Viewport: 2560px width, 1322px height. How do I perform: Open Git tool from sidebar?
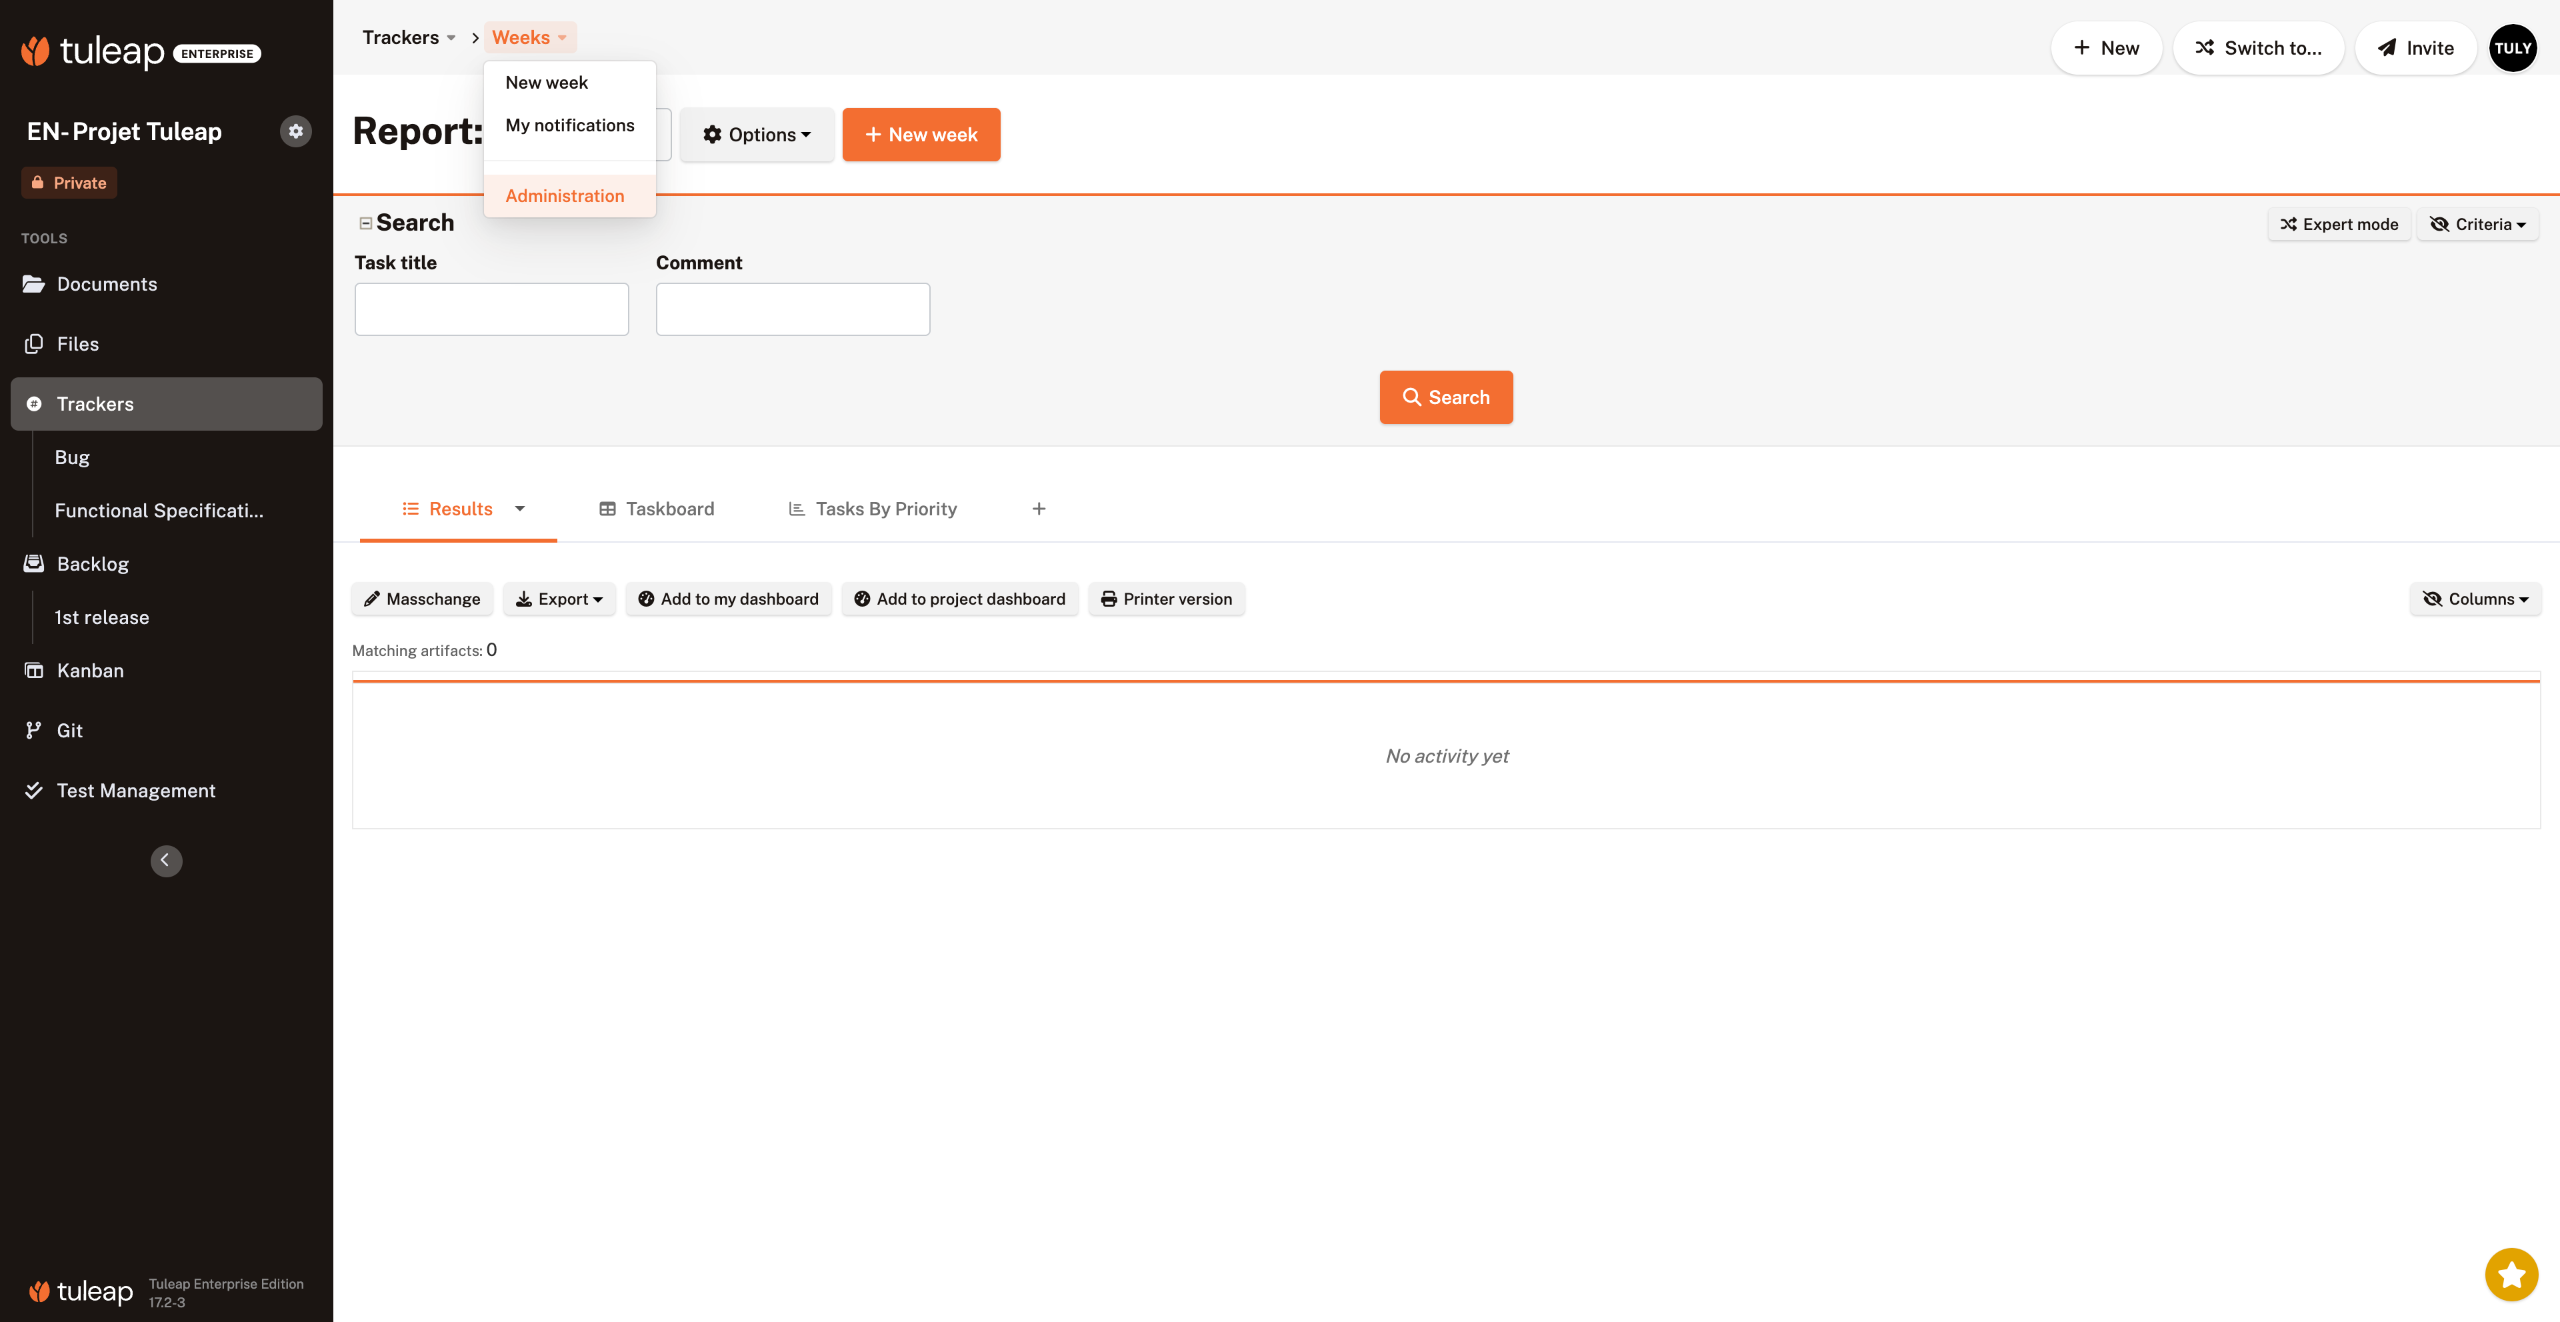point(69,730)
